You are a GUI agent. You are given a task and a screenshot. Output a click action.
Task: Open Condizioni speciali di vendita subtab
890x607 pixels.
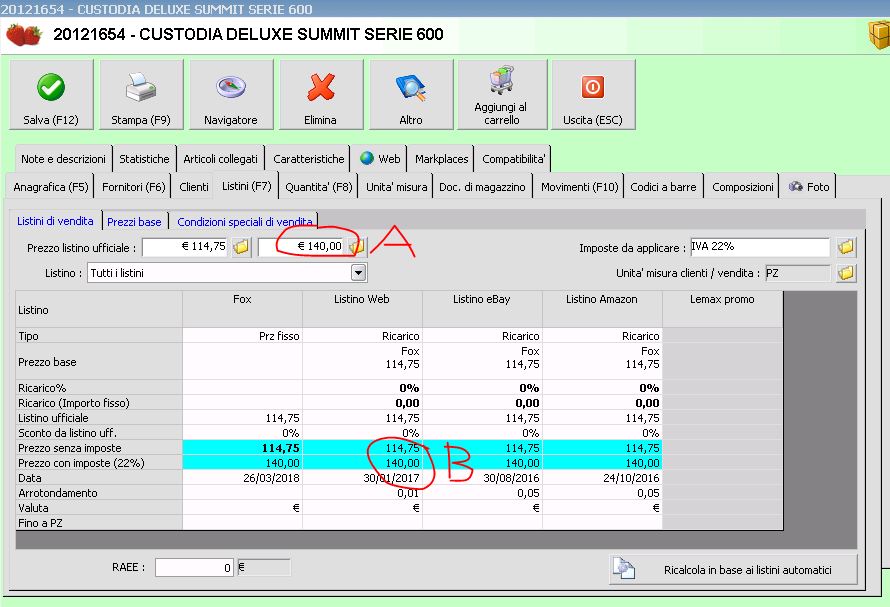pos(245,221)
